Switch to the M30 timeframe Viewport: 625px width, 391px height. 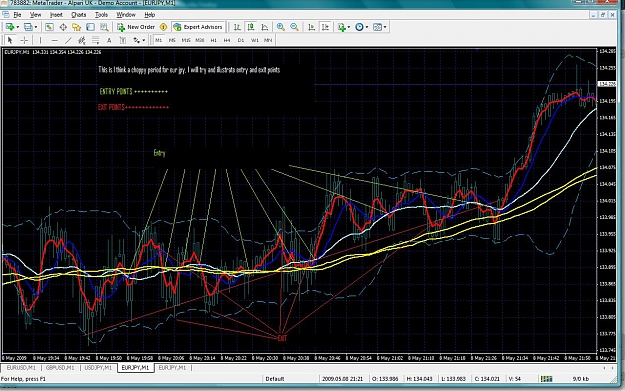(200, 40)
